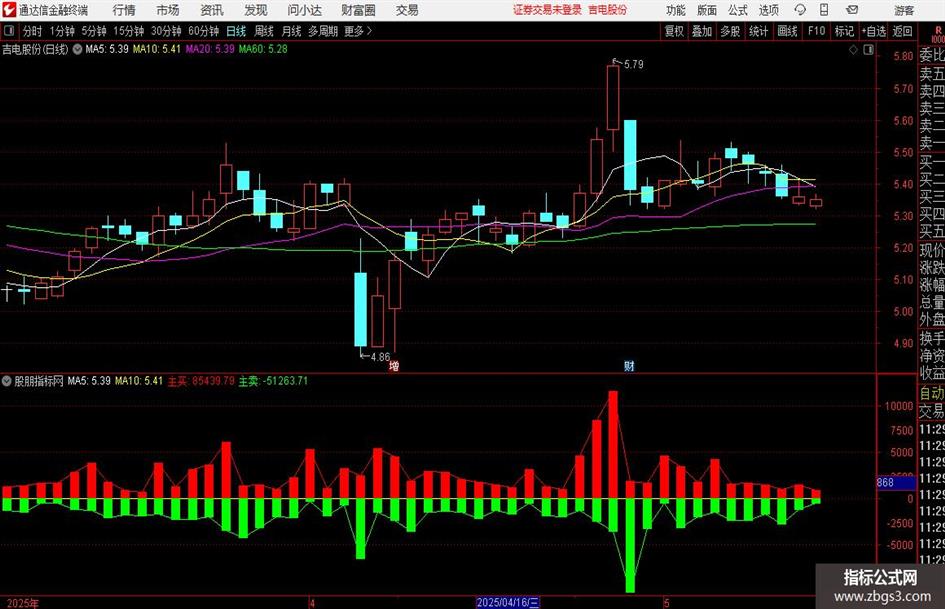Viewport: 945px width, 609px height.
Task: Click the Tongdaxin red logo icon
Action: 8,10
